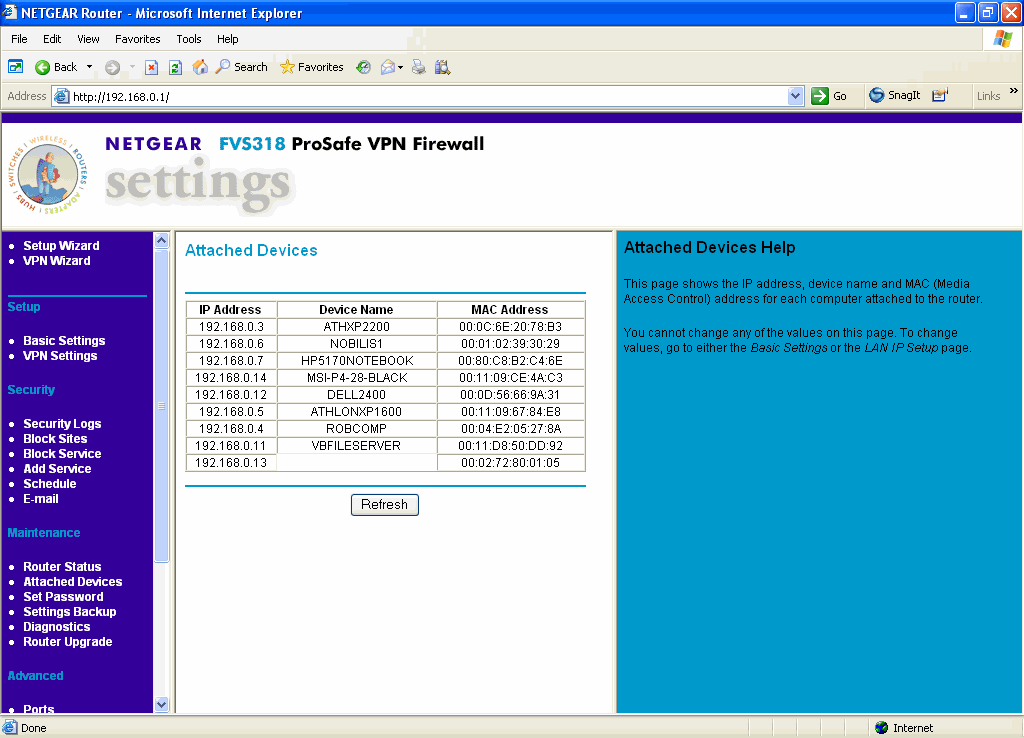The width and height of the screenshot is (1024, 738).
Task: Click the address bar URL field
Action: coord(420,96)
